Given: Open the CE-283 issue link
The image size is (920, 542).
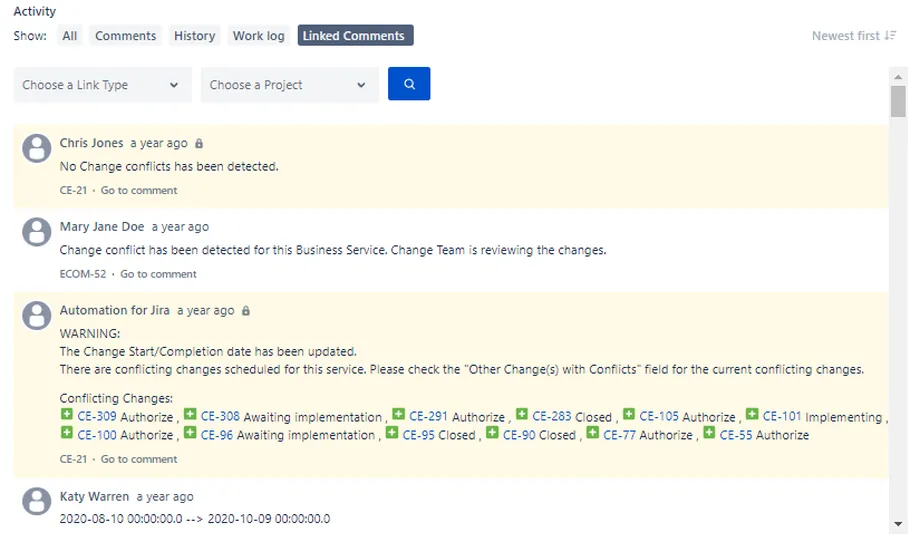Looking at the screenshot, I should pos(552,416).
